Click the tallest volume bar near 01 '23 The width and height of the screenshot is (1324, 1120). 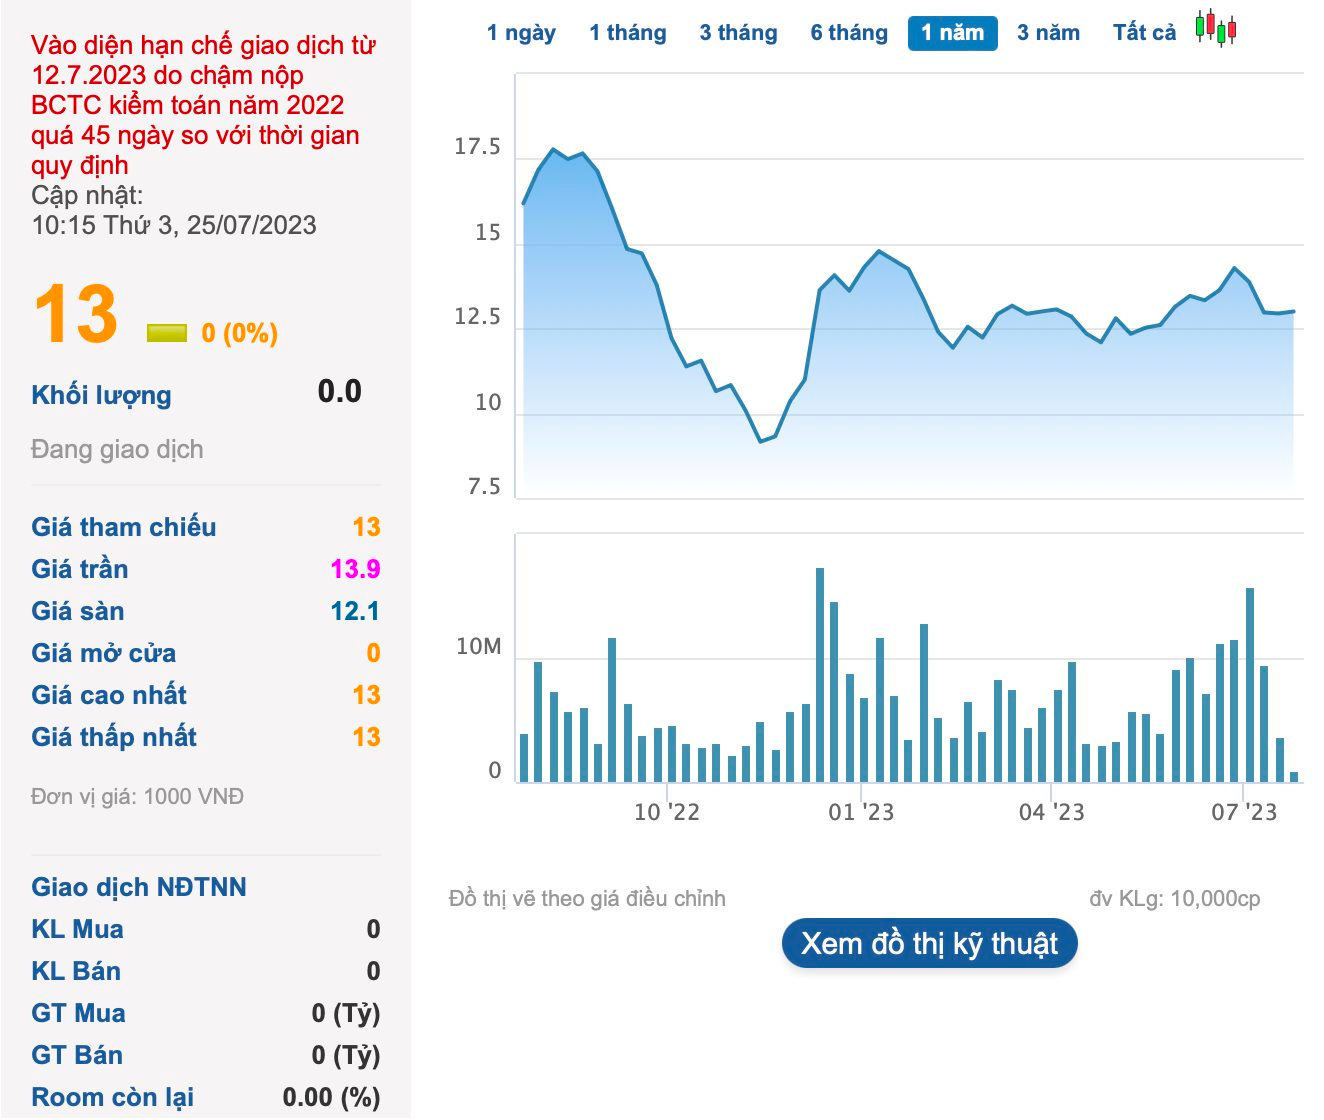pos(820,675)
